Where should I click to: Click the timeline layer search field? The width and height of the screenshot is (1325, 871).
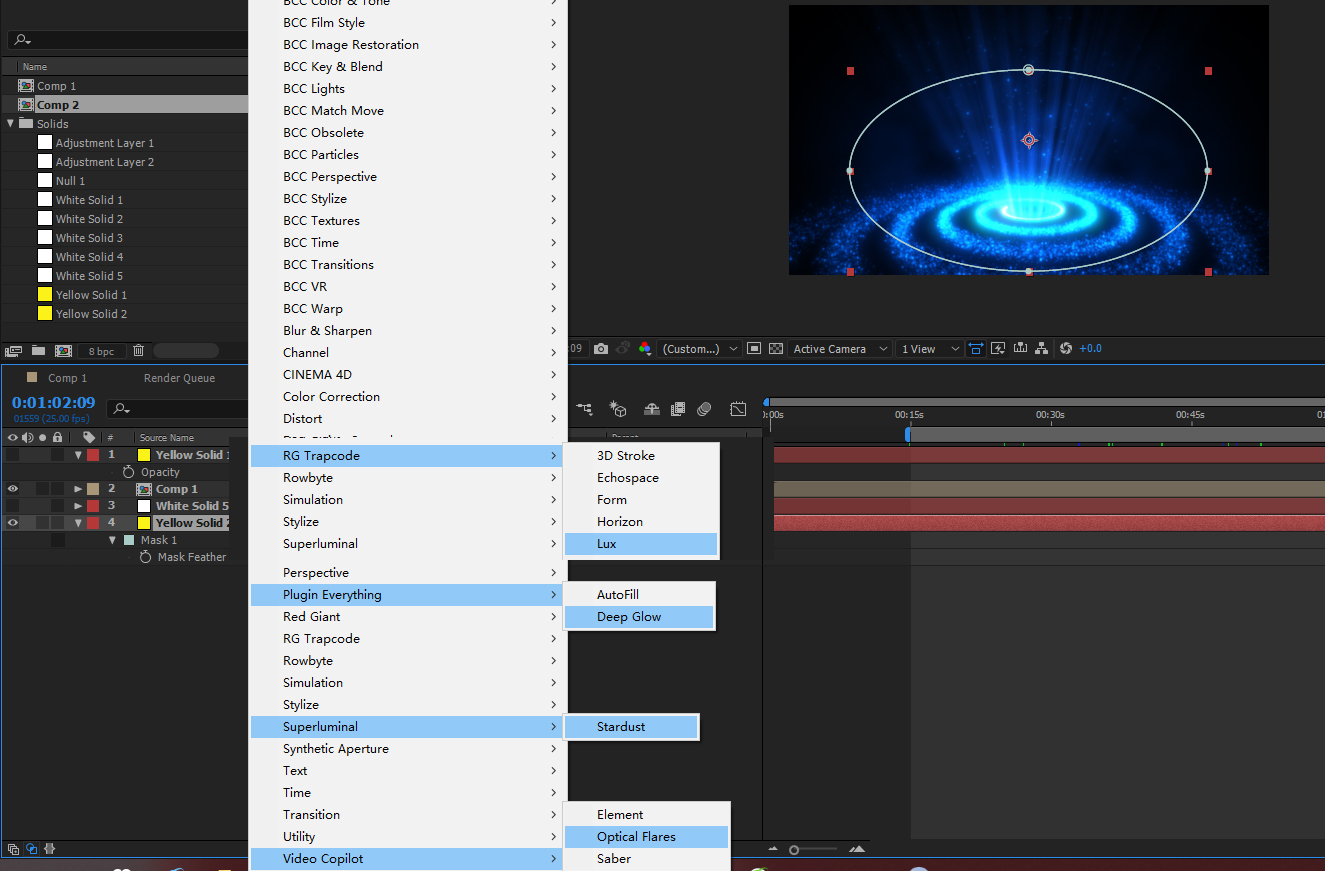click(178, 408)
